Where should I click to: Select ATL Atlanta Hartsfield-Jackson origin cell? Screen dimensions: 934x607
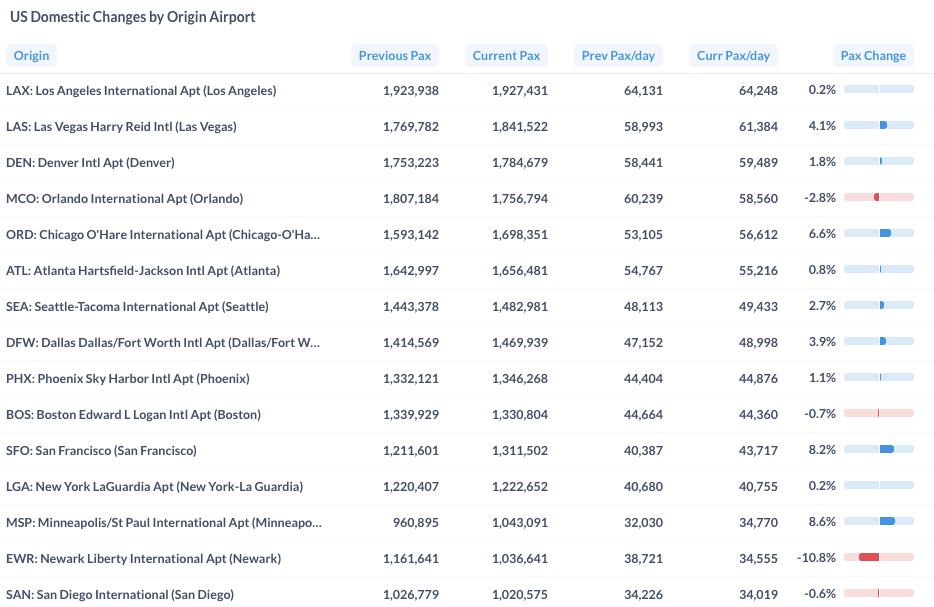coord(143,270)
